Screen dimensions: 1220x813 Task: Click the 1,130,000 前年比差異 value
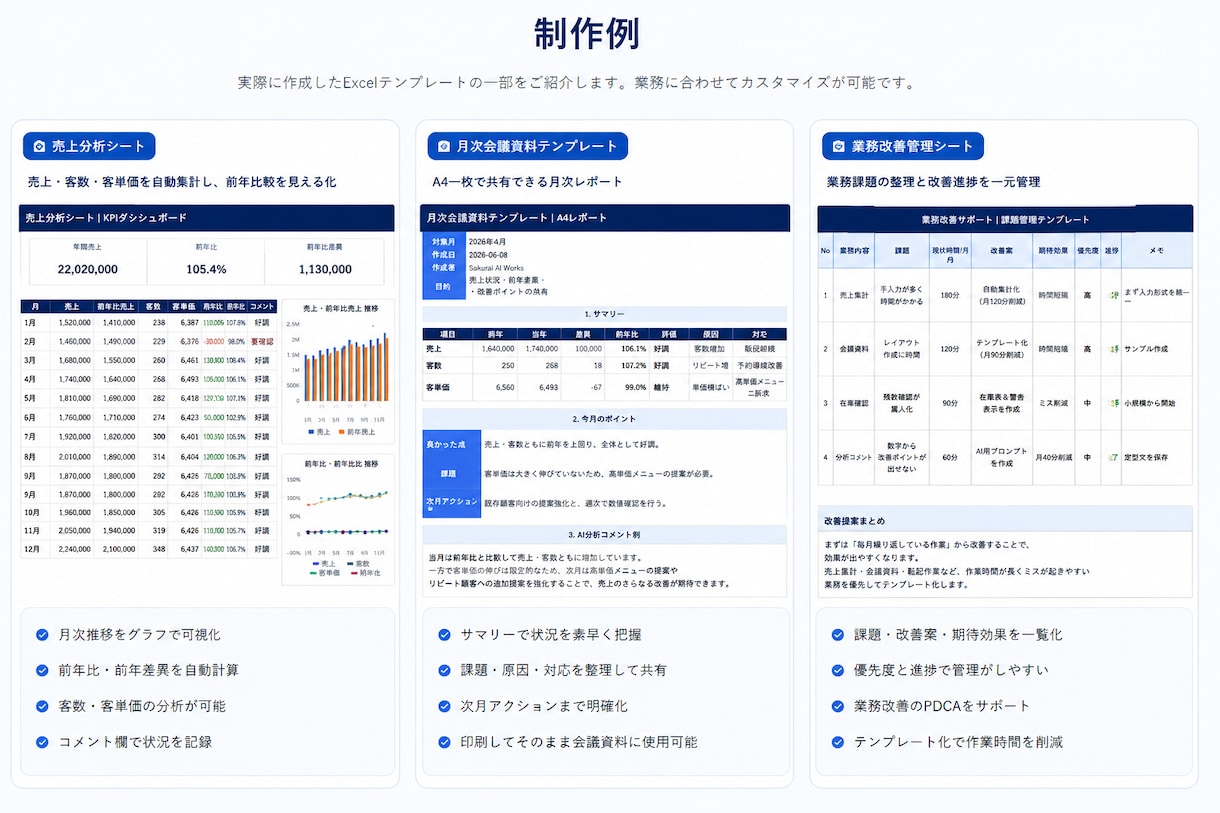[x=325, y=269]
